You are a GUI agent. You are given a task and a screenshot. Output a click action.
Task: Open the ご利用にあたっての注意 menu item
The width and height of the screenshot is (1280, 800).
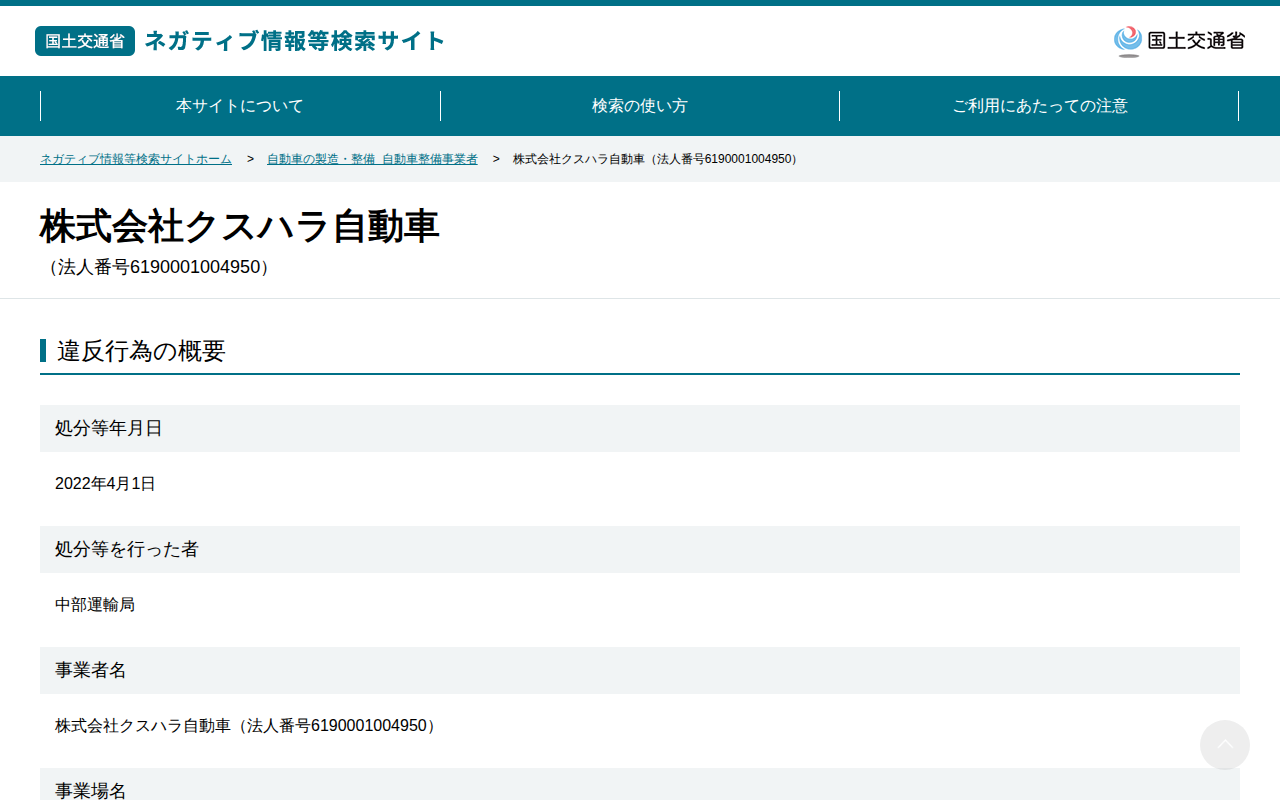[x=1039, y=106]
